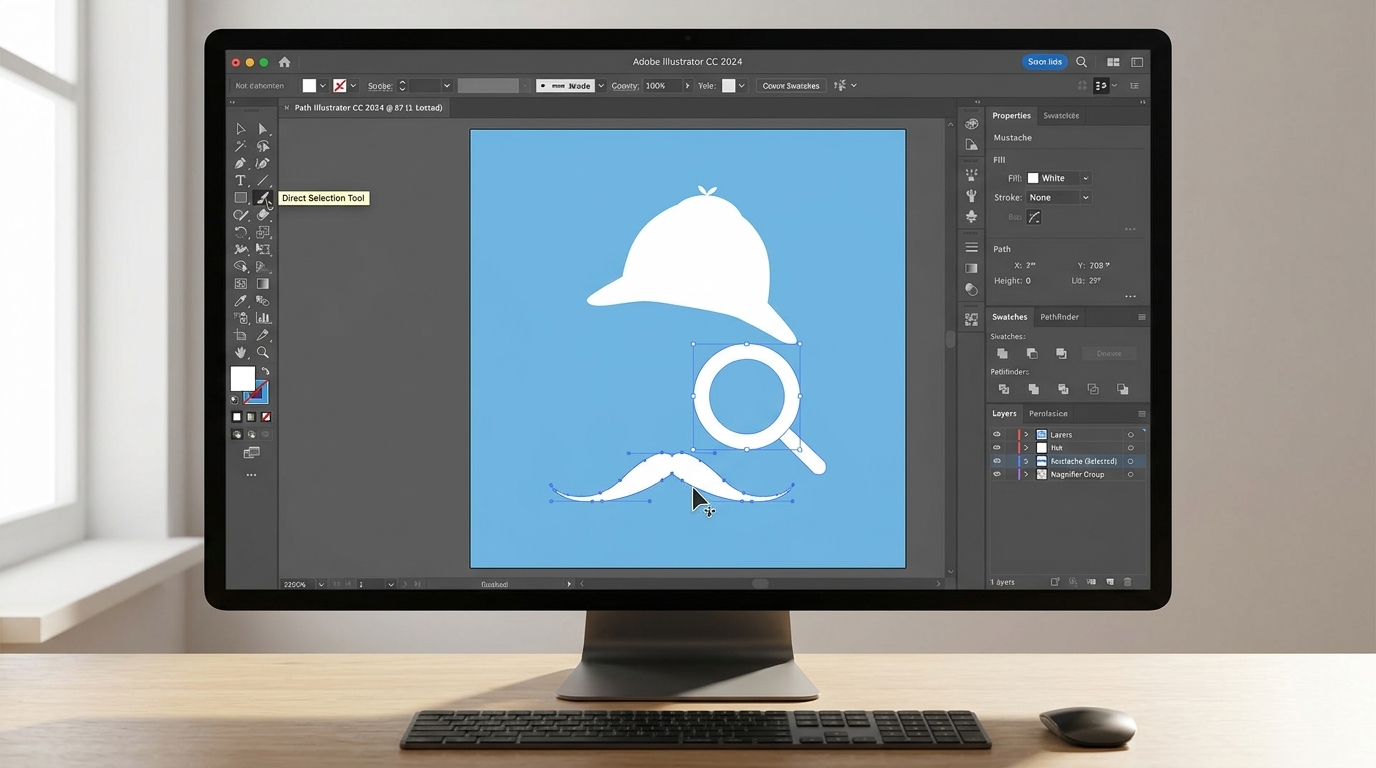Choose the Hand tool

point(240,353)
